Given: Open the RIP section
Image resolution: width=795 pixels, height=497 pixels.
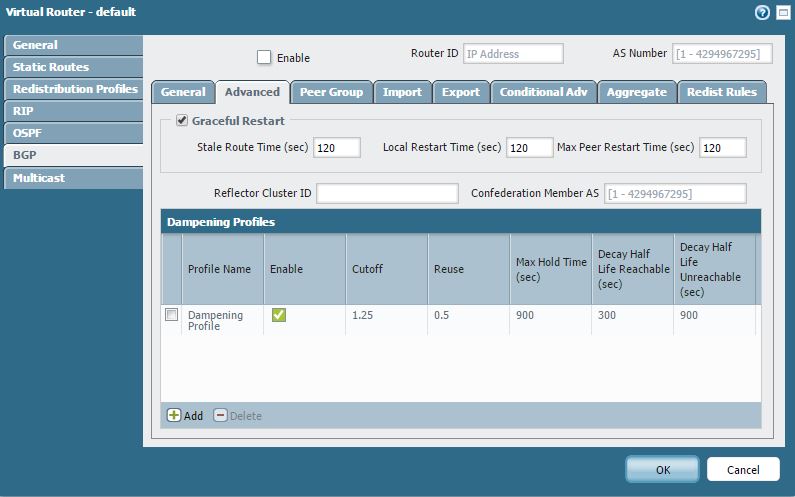Looking at the screenshot, I should coord(74,111).
